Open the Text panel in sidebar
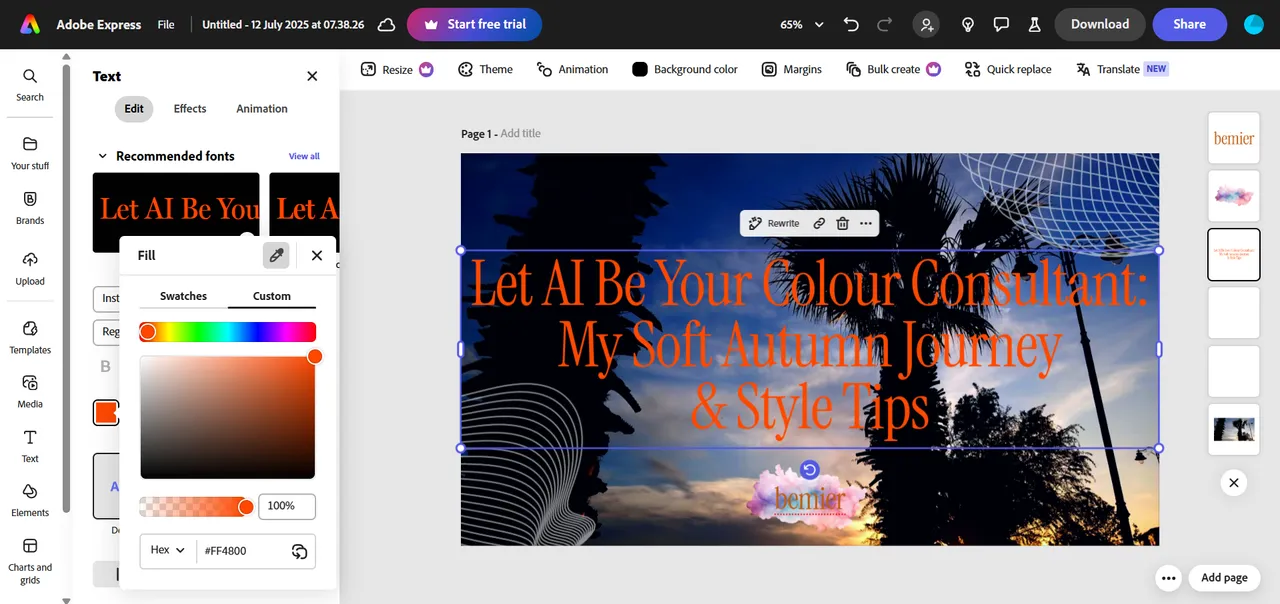The image size is (1280, 604). (x=30, y=446)
